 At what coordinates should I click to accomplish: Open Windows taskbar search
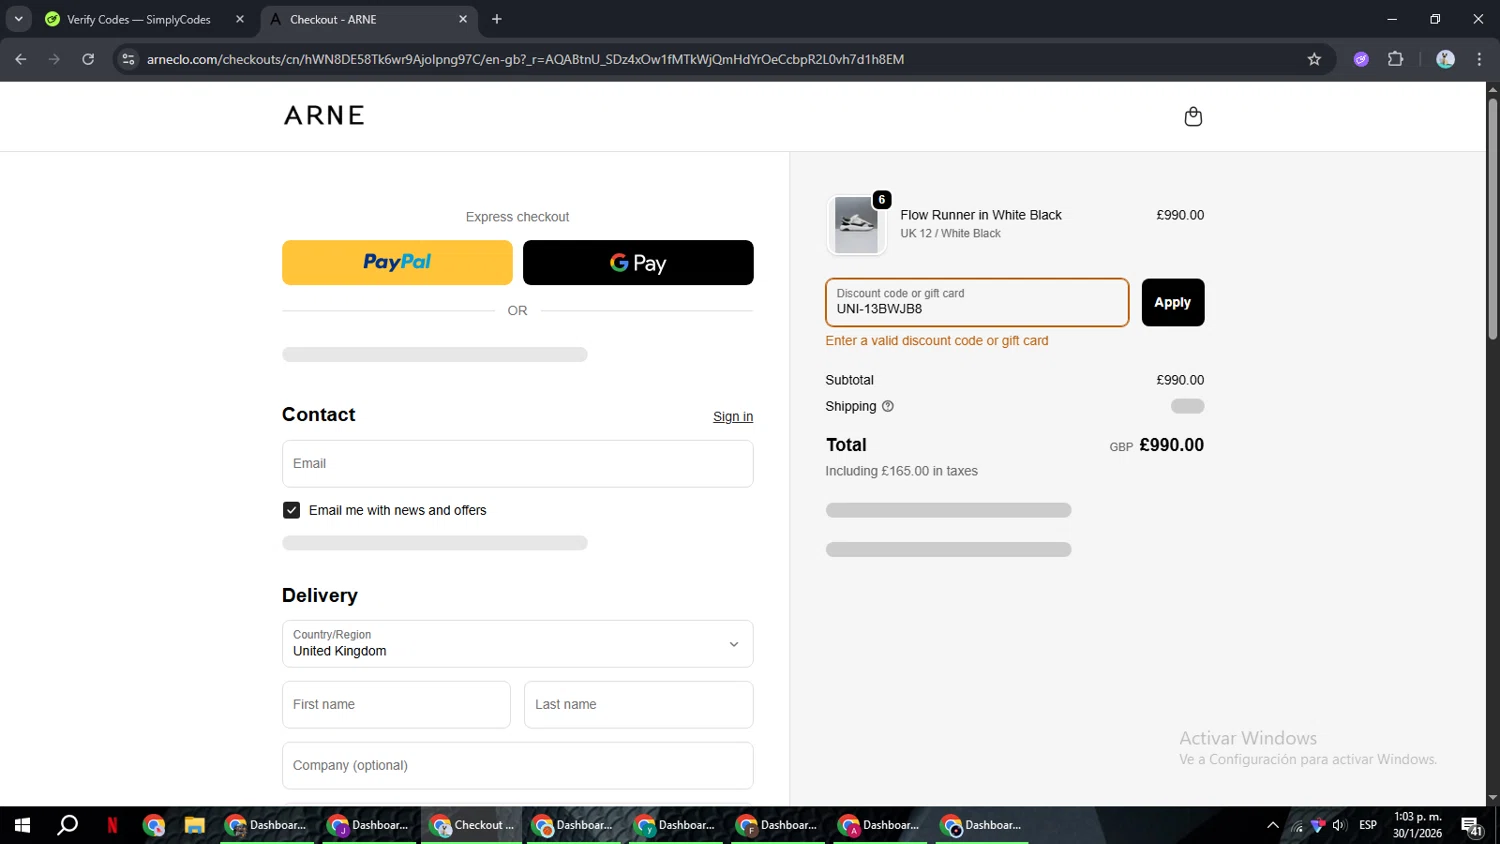click(67, 825)
